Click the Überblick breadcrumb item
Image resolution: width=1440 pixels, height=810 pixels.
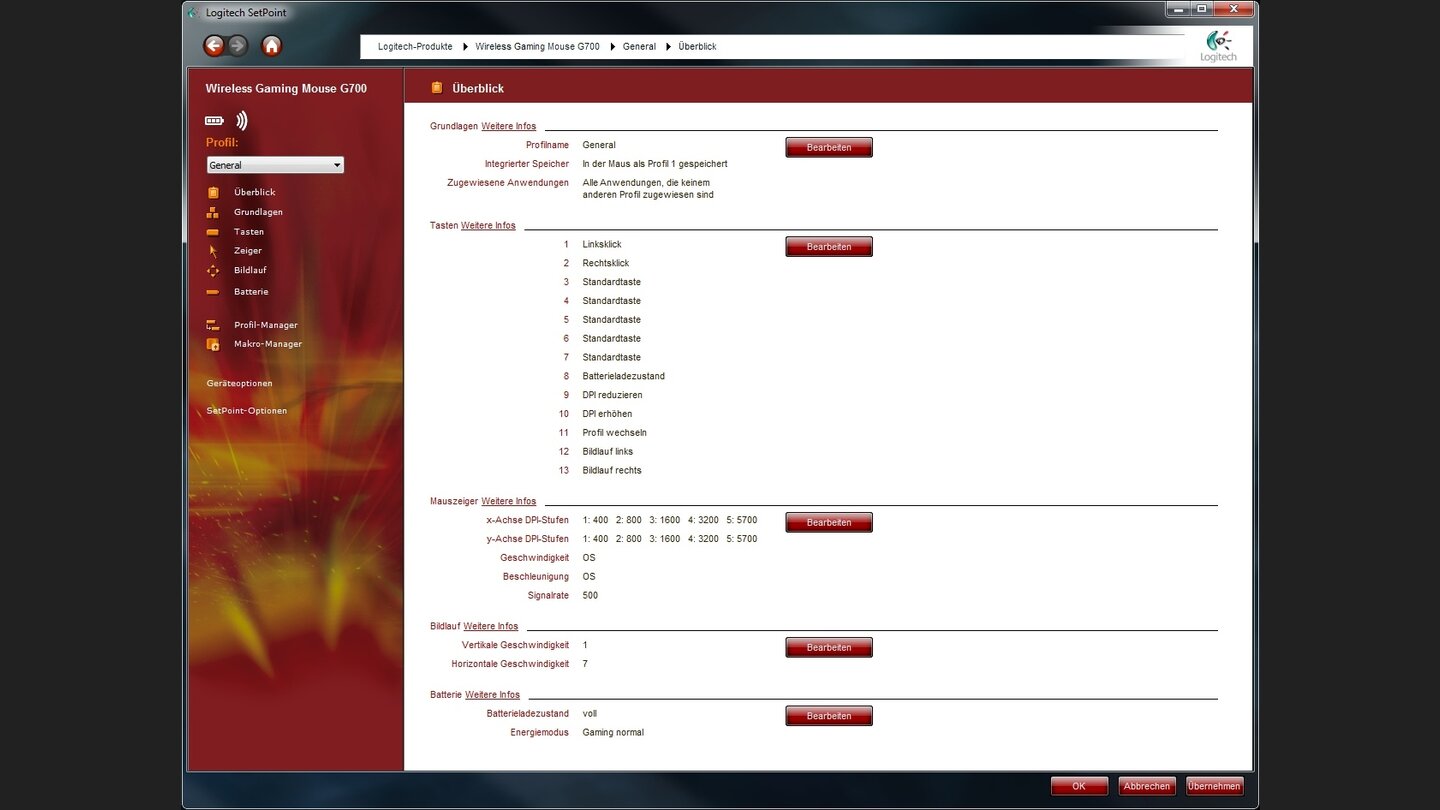tap(698, 47)
